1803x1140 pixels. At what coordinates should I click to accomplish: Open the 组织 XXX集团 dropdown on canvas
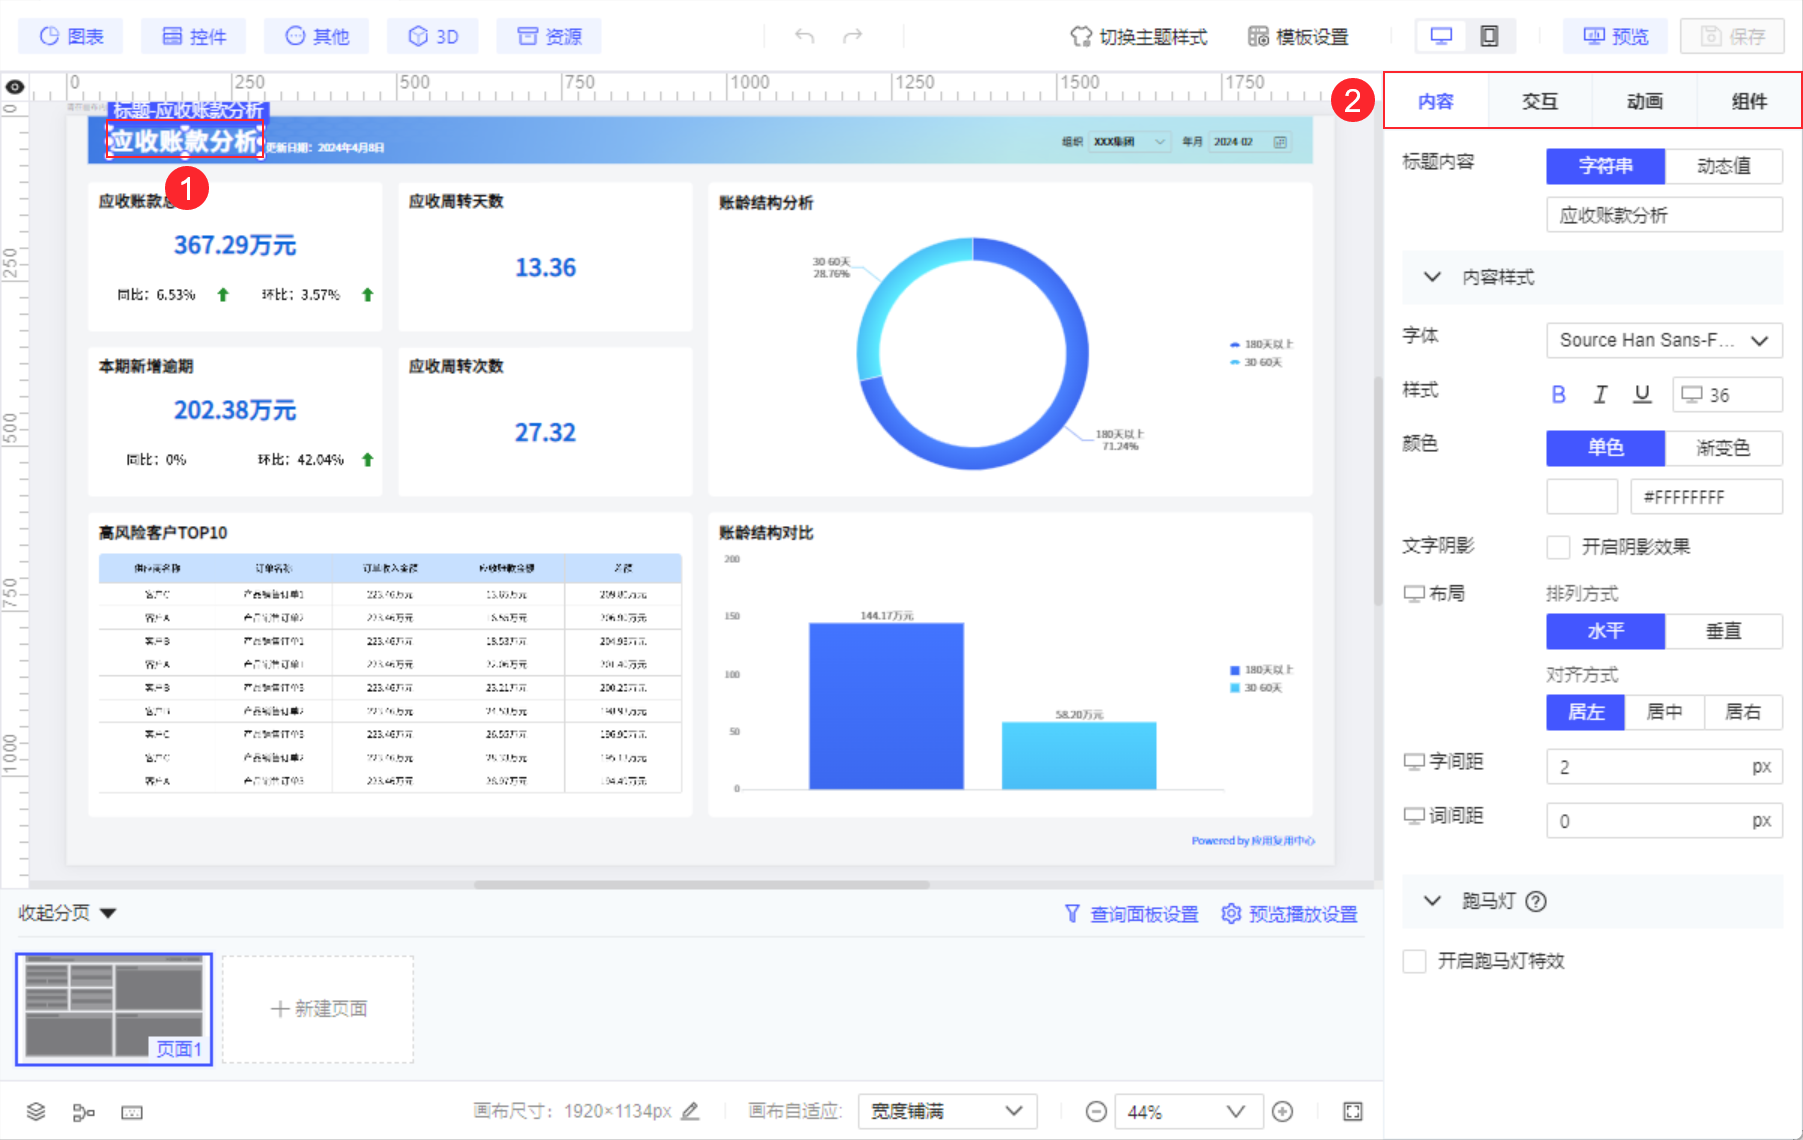[1130, 142]
